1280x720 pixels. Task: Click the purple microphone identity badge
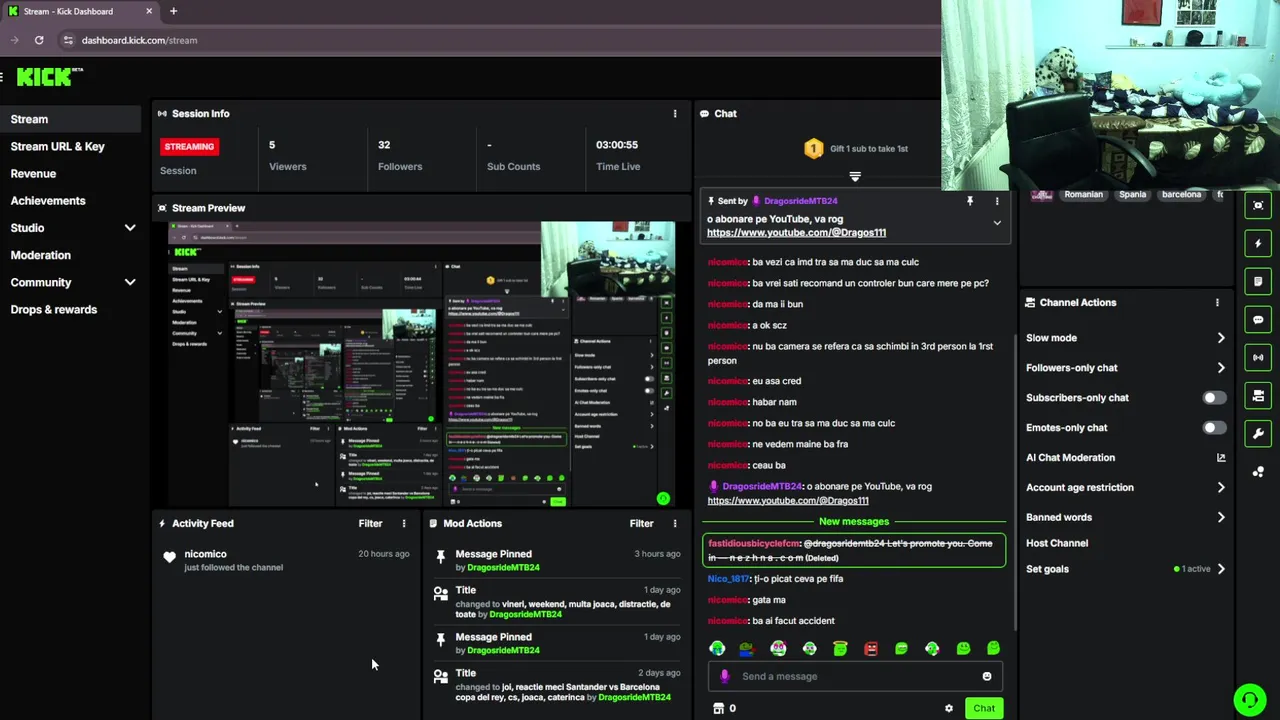[x=725, y=676]
